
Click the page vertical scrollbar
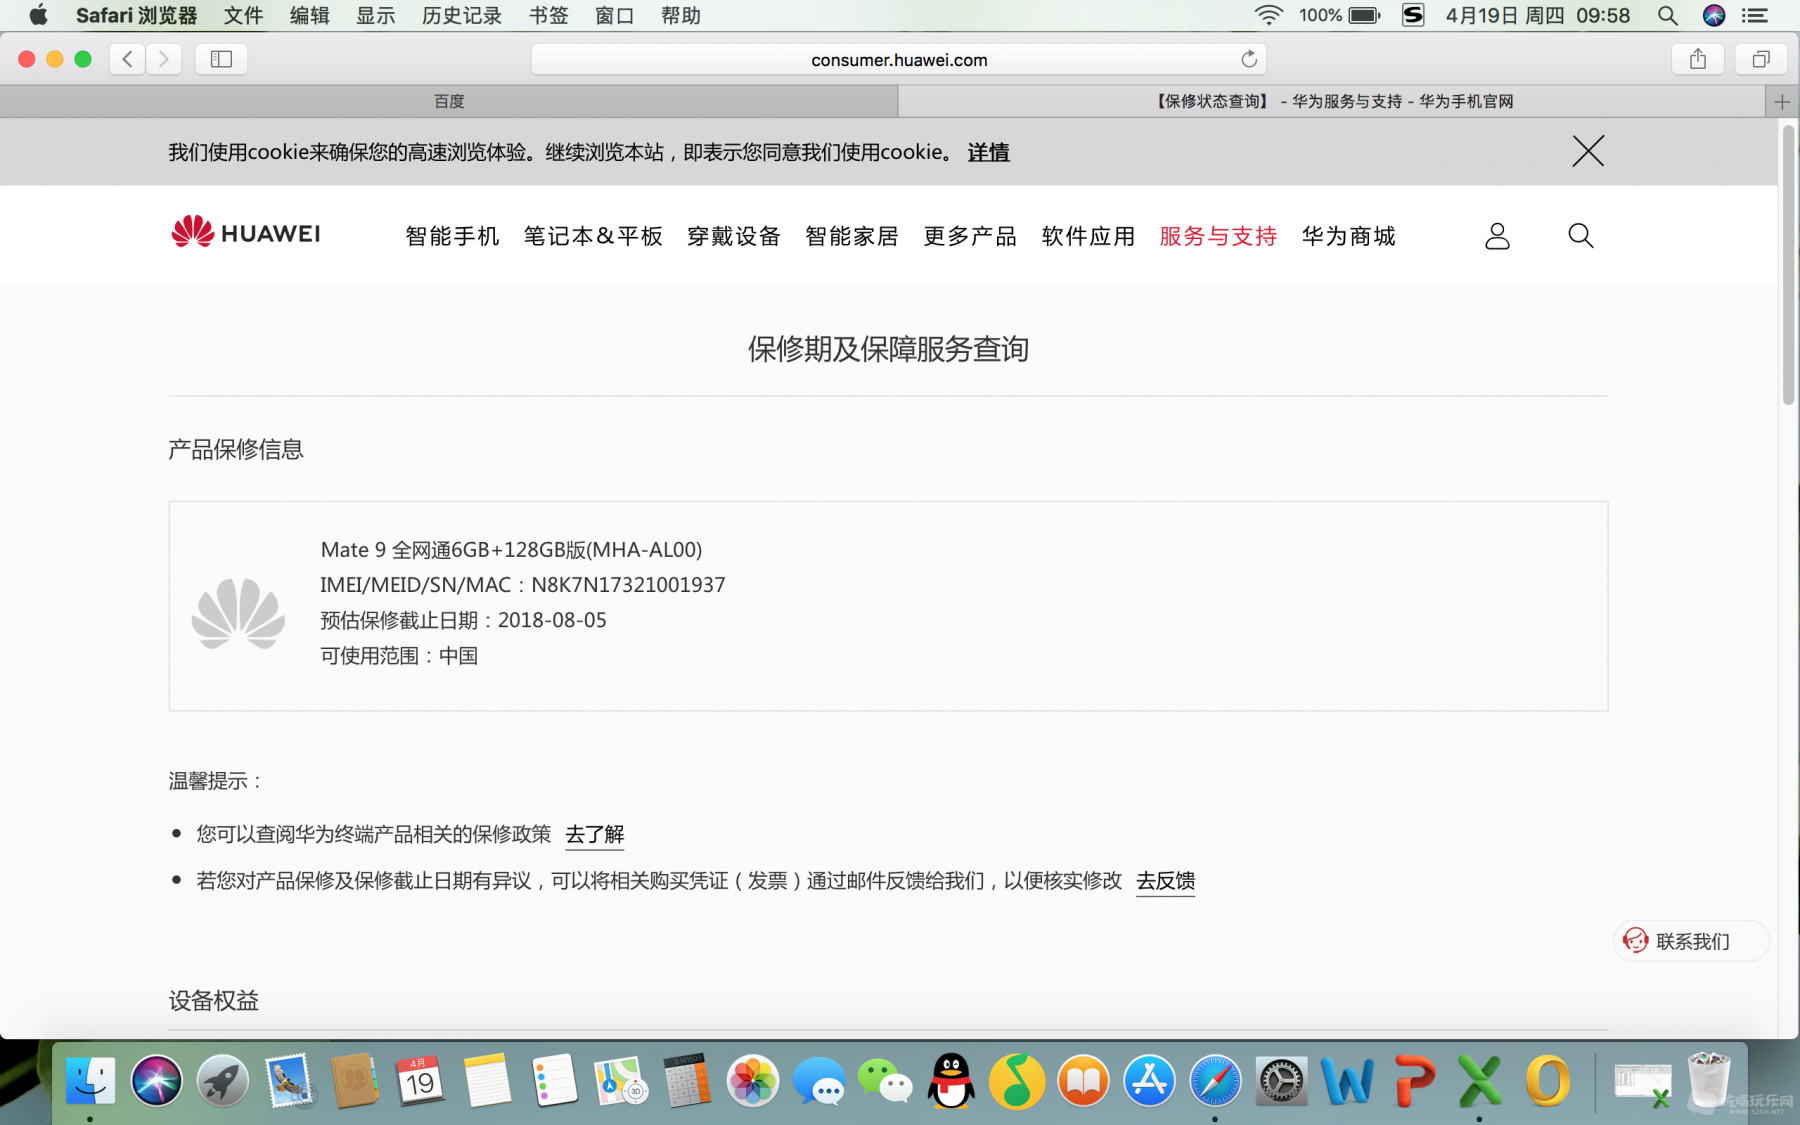point(1788,265)
